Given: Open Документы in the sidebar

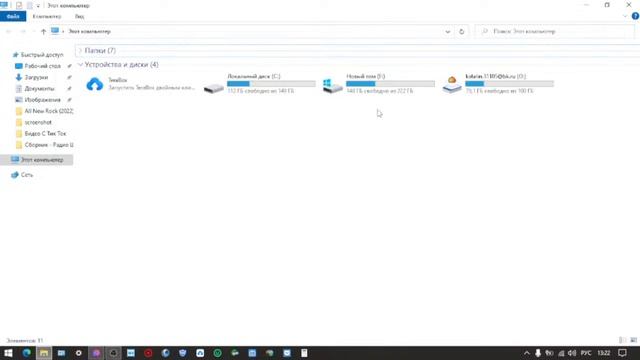Looking at the screenshot, I should coord(39,89).
